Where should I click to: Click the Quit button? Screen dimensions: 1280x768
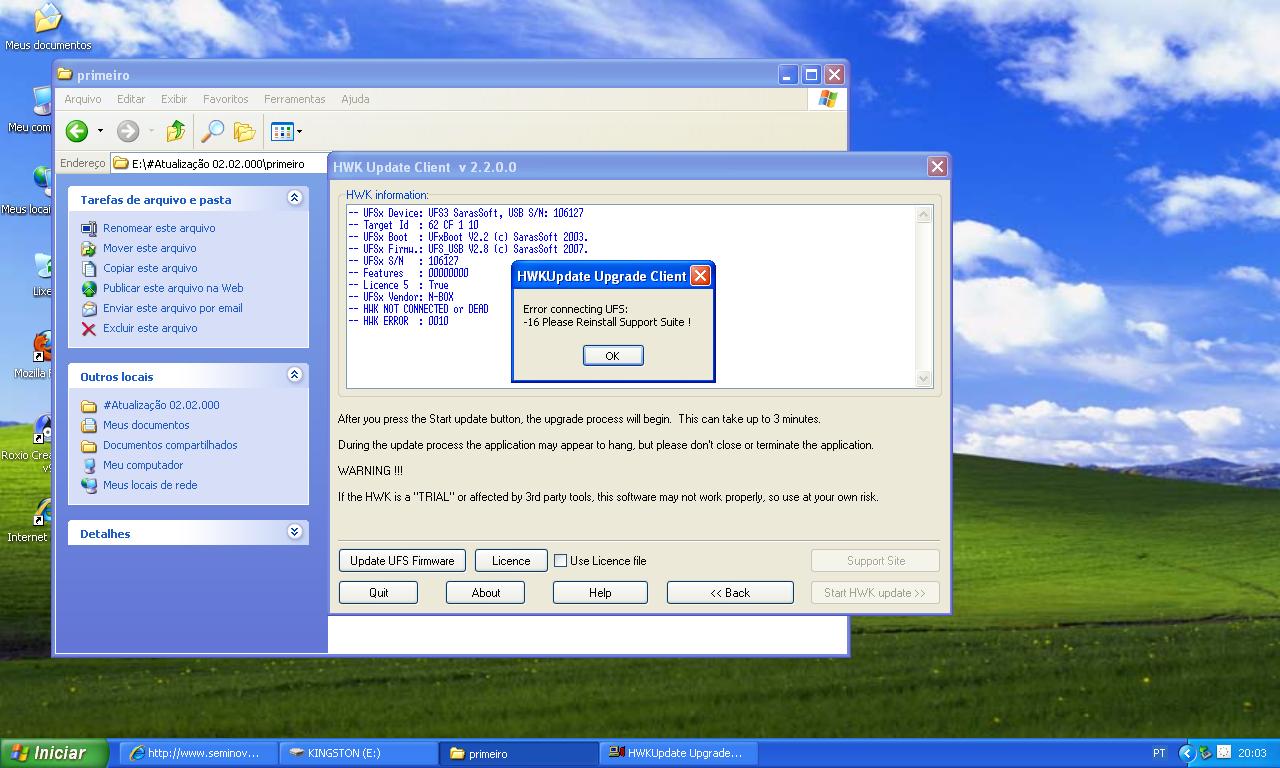coord(378,593)
